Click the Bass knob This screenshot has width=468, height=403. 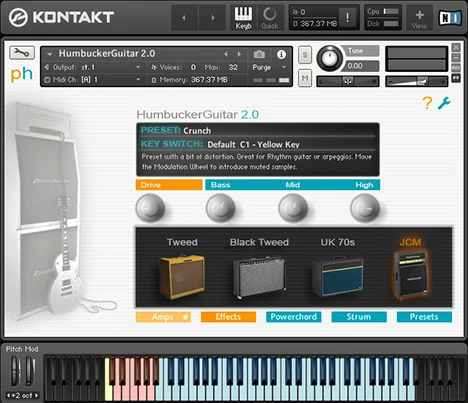click(x=220, y=208)
